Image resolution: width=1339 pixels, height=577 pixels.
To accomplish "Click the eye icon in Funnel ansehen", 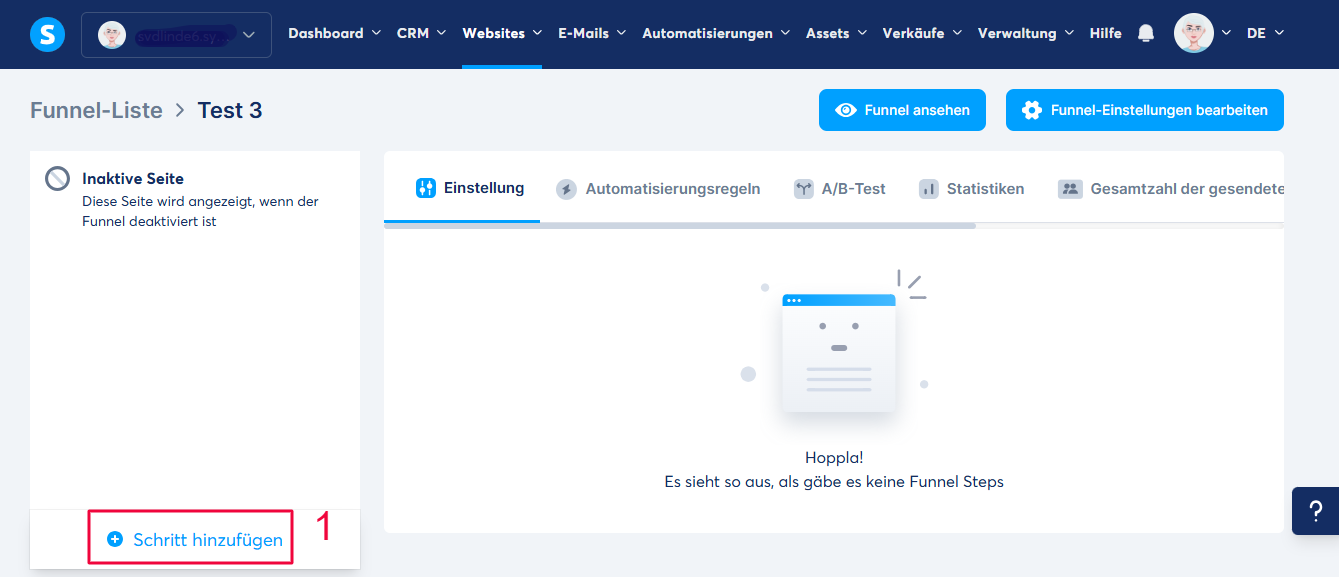I will click(x=846, y=110).
